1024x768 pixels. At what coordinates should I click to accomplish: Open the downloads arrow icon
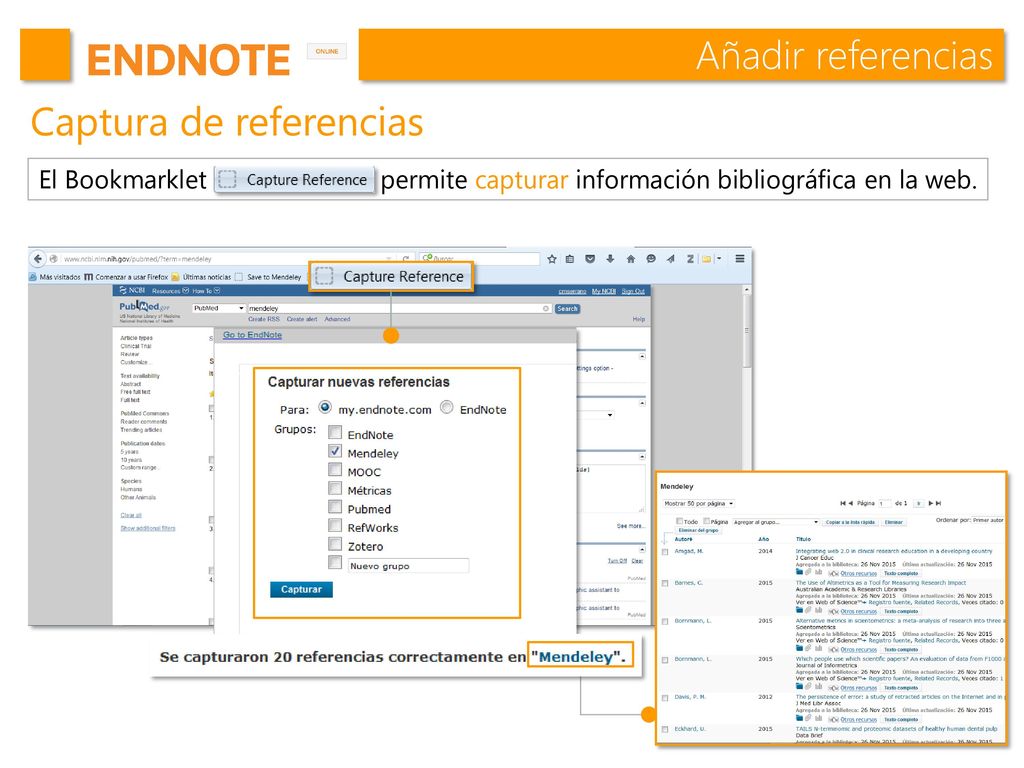(610, 259)
